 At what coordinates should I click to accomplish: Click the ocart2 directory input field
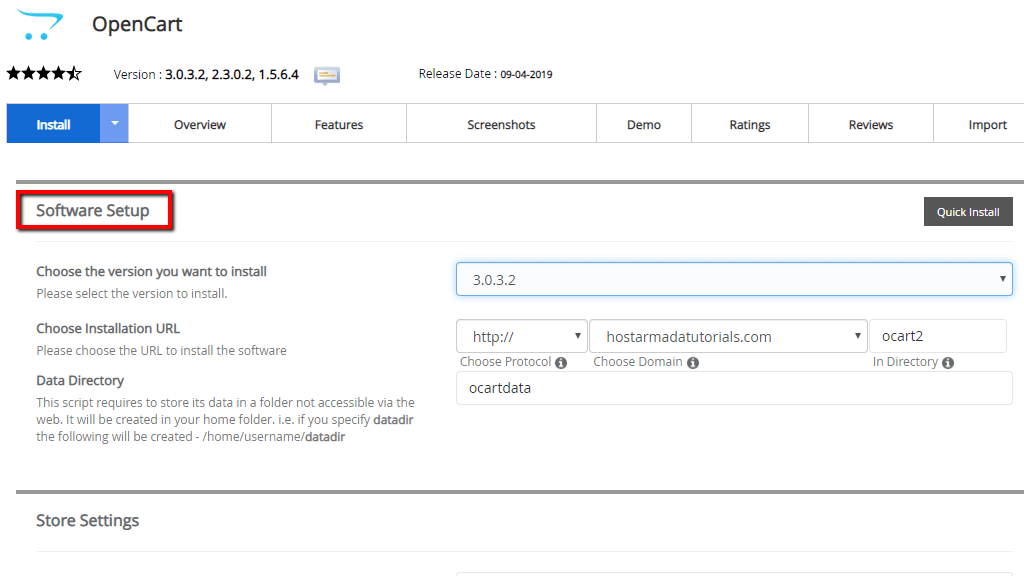click(x=938, y=335)
